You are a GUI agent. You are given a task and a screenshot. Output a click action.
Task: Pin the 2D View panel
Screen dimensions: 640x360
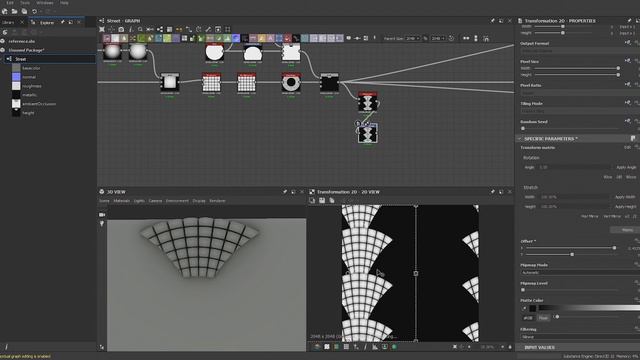[493, 191]
